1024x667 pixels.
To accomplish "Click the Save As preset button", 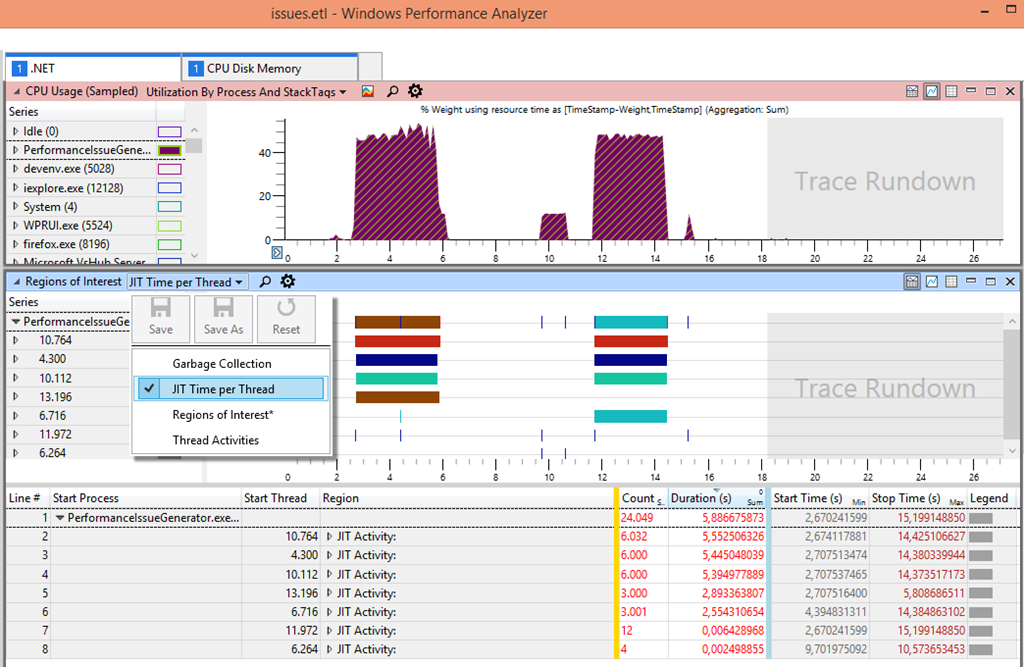I will pos(223,319).
